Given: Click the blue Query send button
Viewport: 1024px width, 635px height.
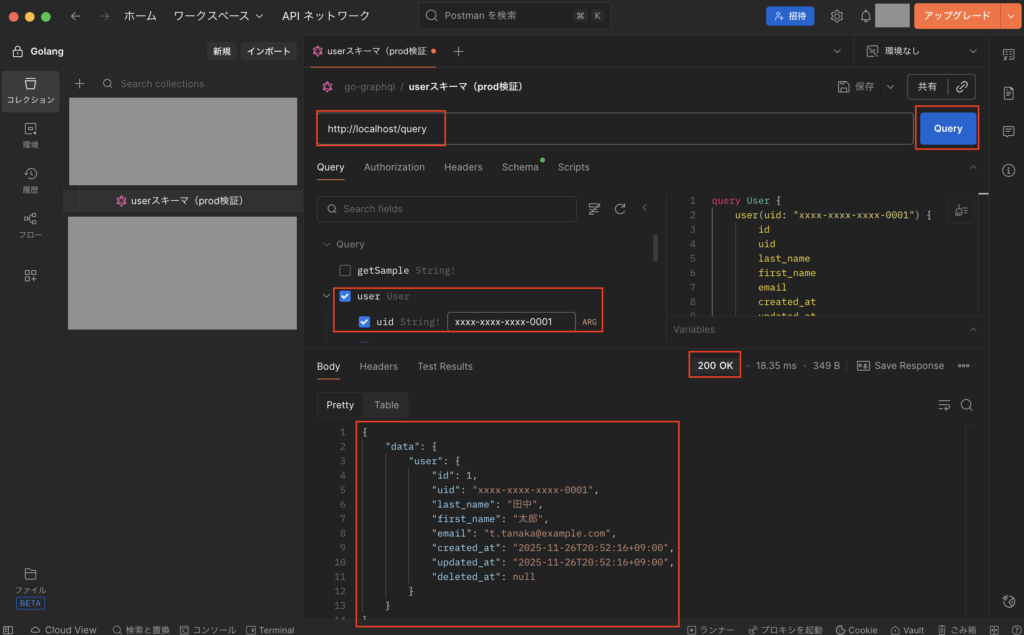Looking at the screenshot, I should pos(947,128).
